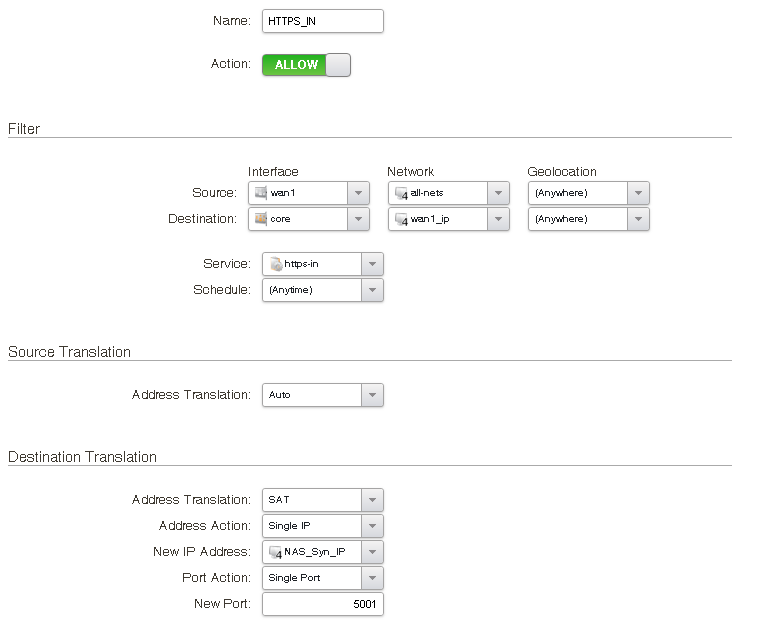
Task: Click the wan1_ip network icon
Action: 401,219
